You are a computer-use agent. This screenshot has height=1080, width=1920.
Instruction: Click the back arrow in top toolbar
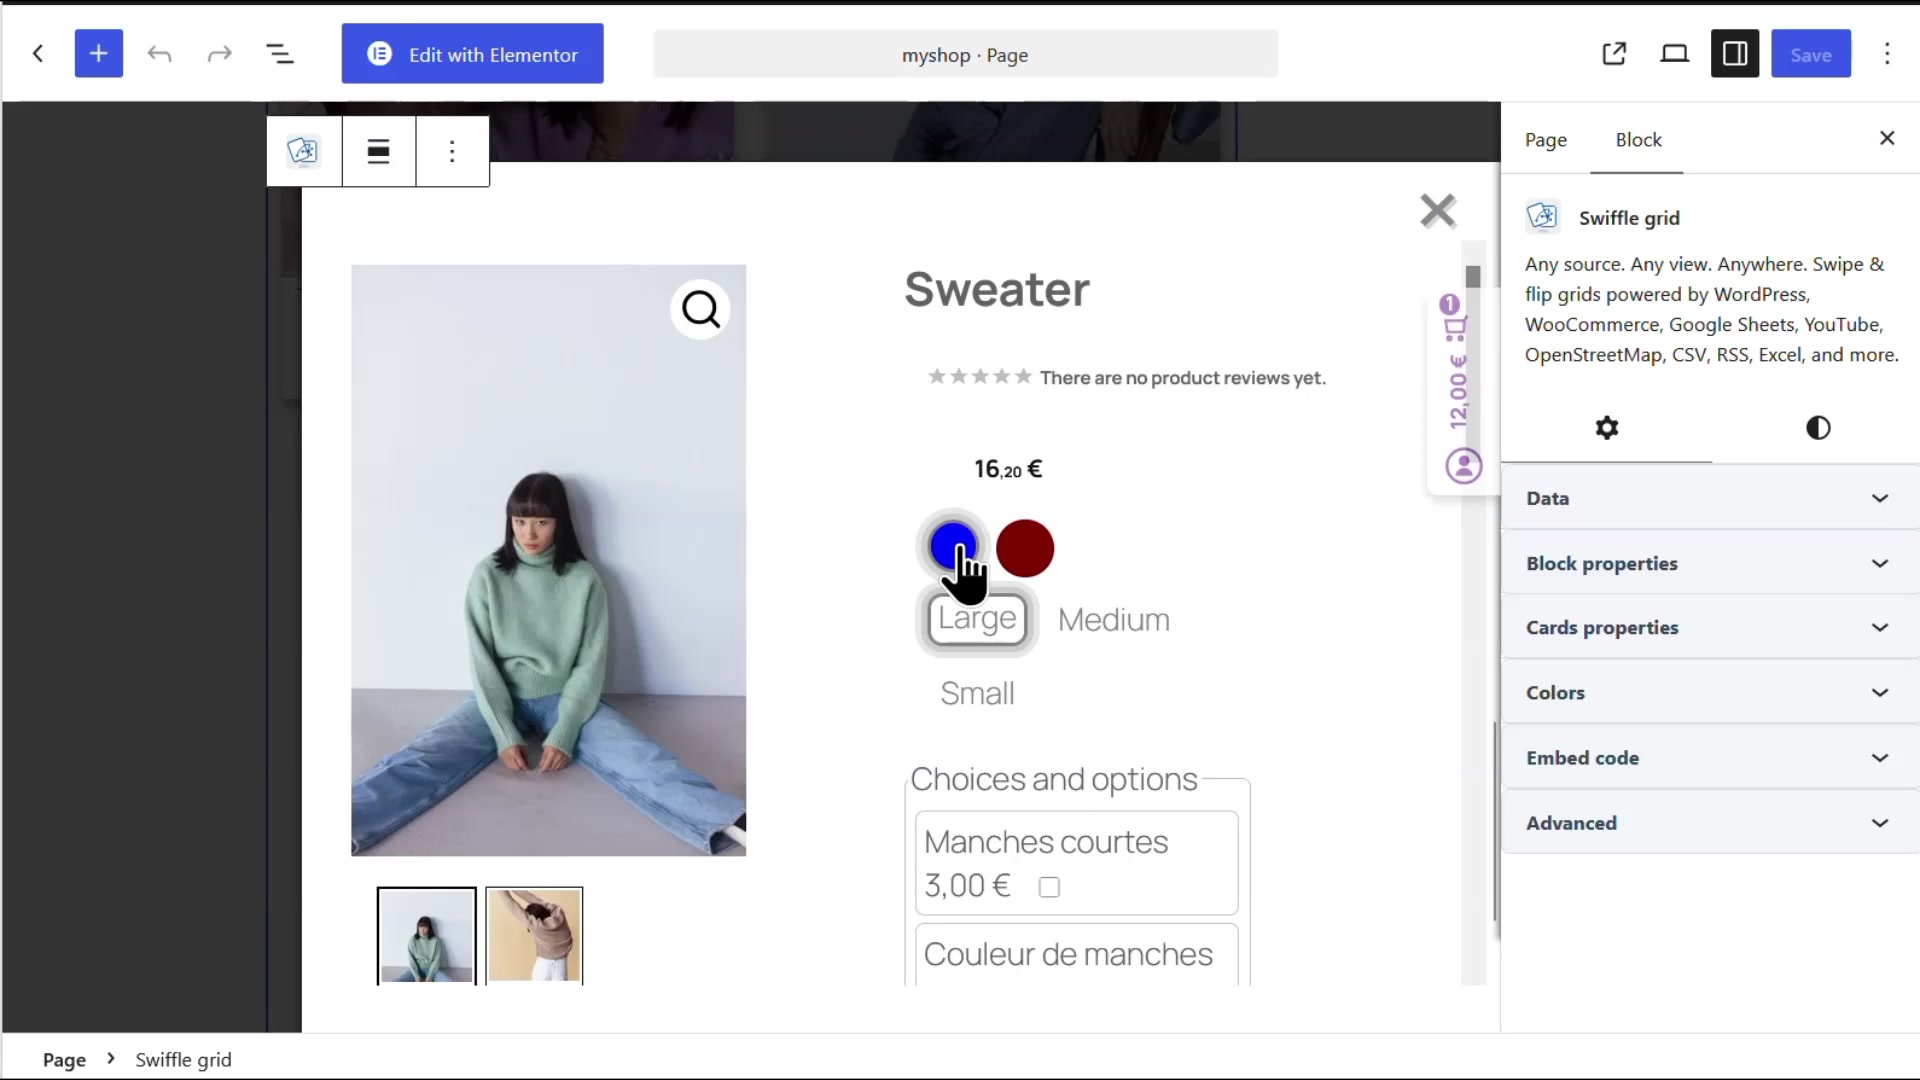click(x=38, y=54)
